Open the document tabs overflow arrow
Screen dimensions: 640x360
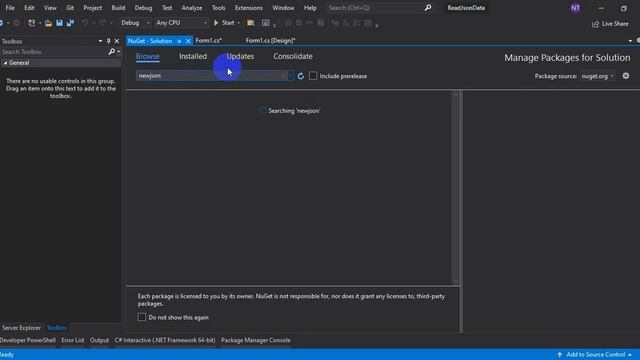click(630, 41)
